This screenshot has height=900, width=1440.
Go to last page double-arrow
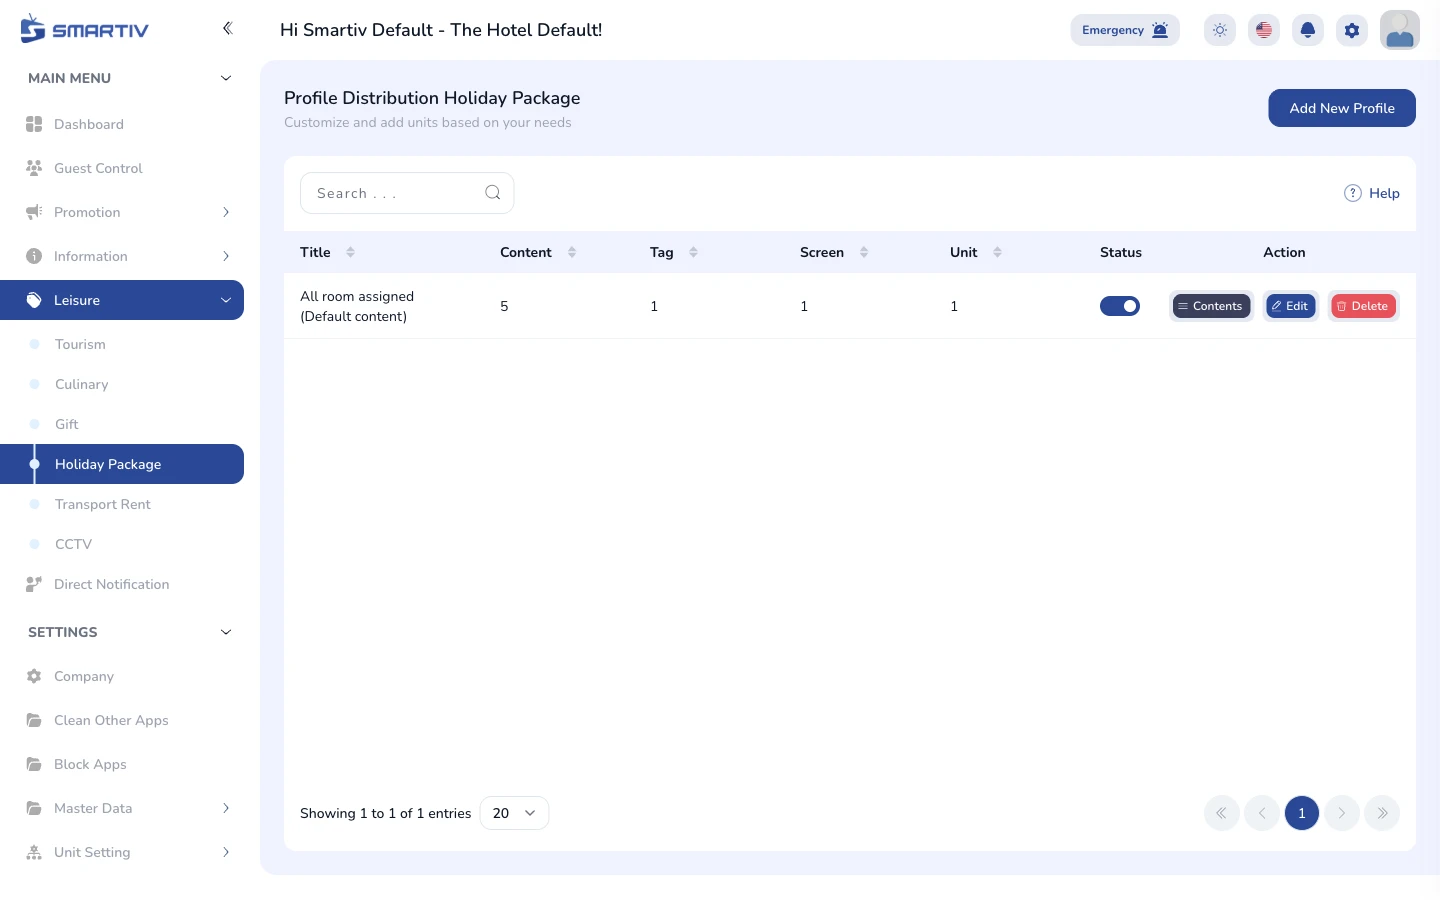1382,813
